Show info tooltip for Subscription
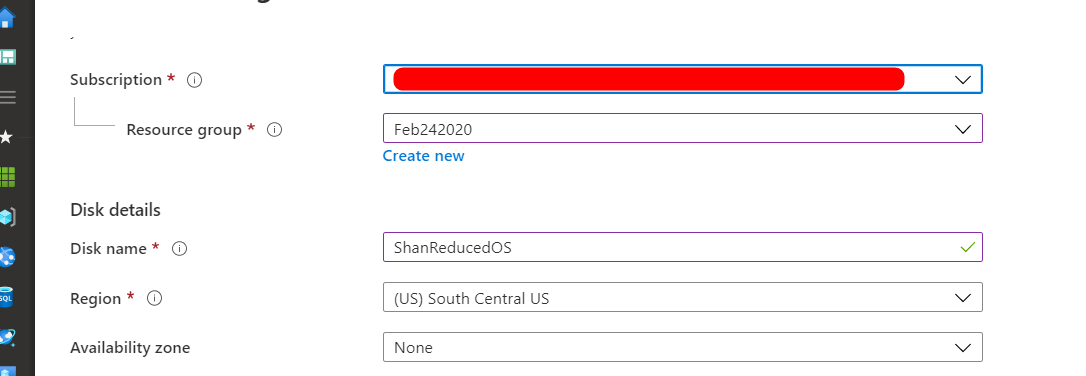1086x376 pixels. point(195,80)
